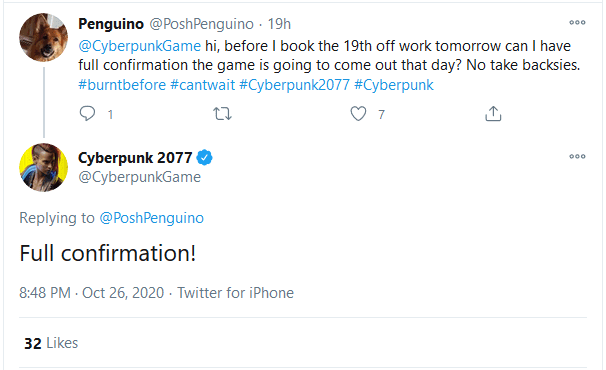Click the verified badge next to Cyberpunk 2077

204,158
